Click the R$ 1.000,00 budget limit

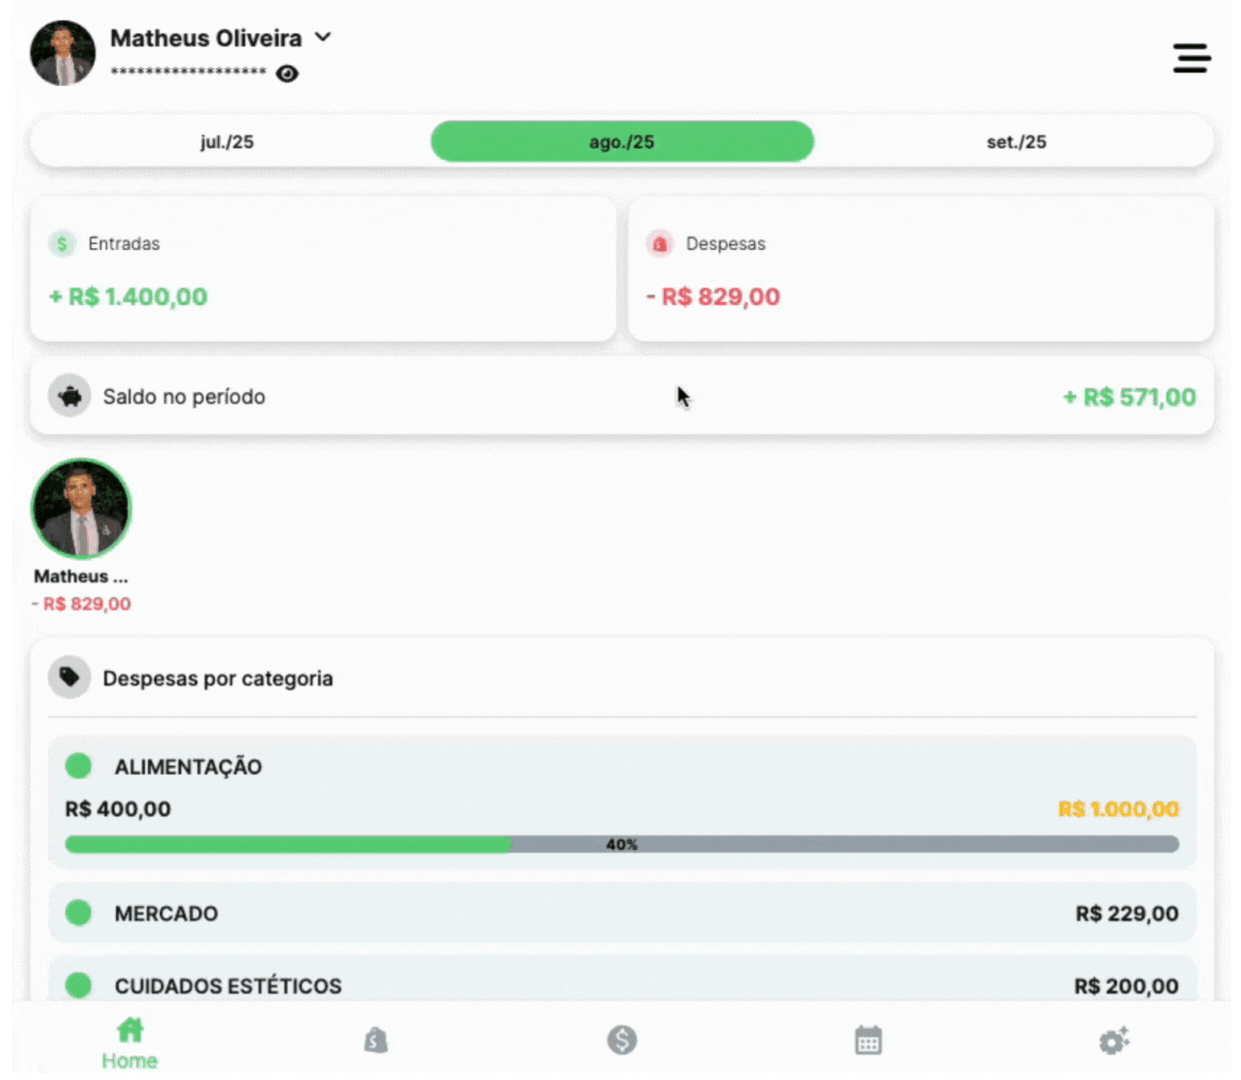[x=1118, y=809]
